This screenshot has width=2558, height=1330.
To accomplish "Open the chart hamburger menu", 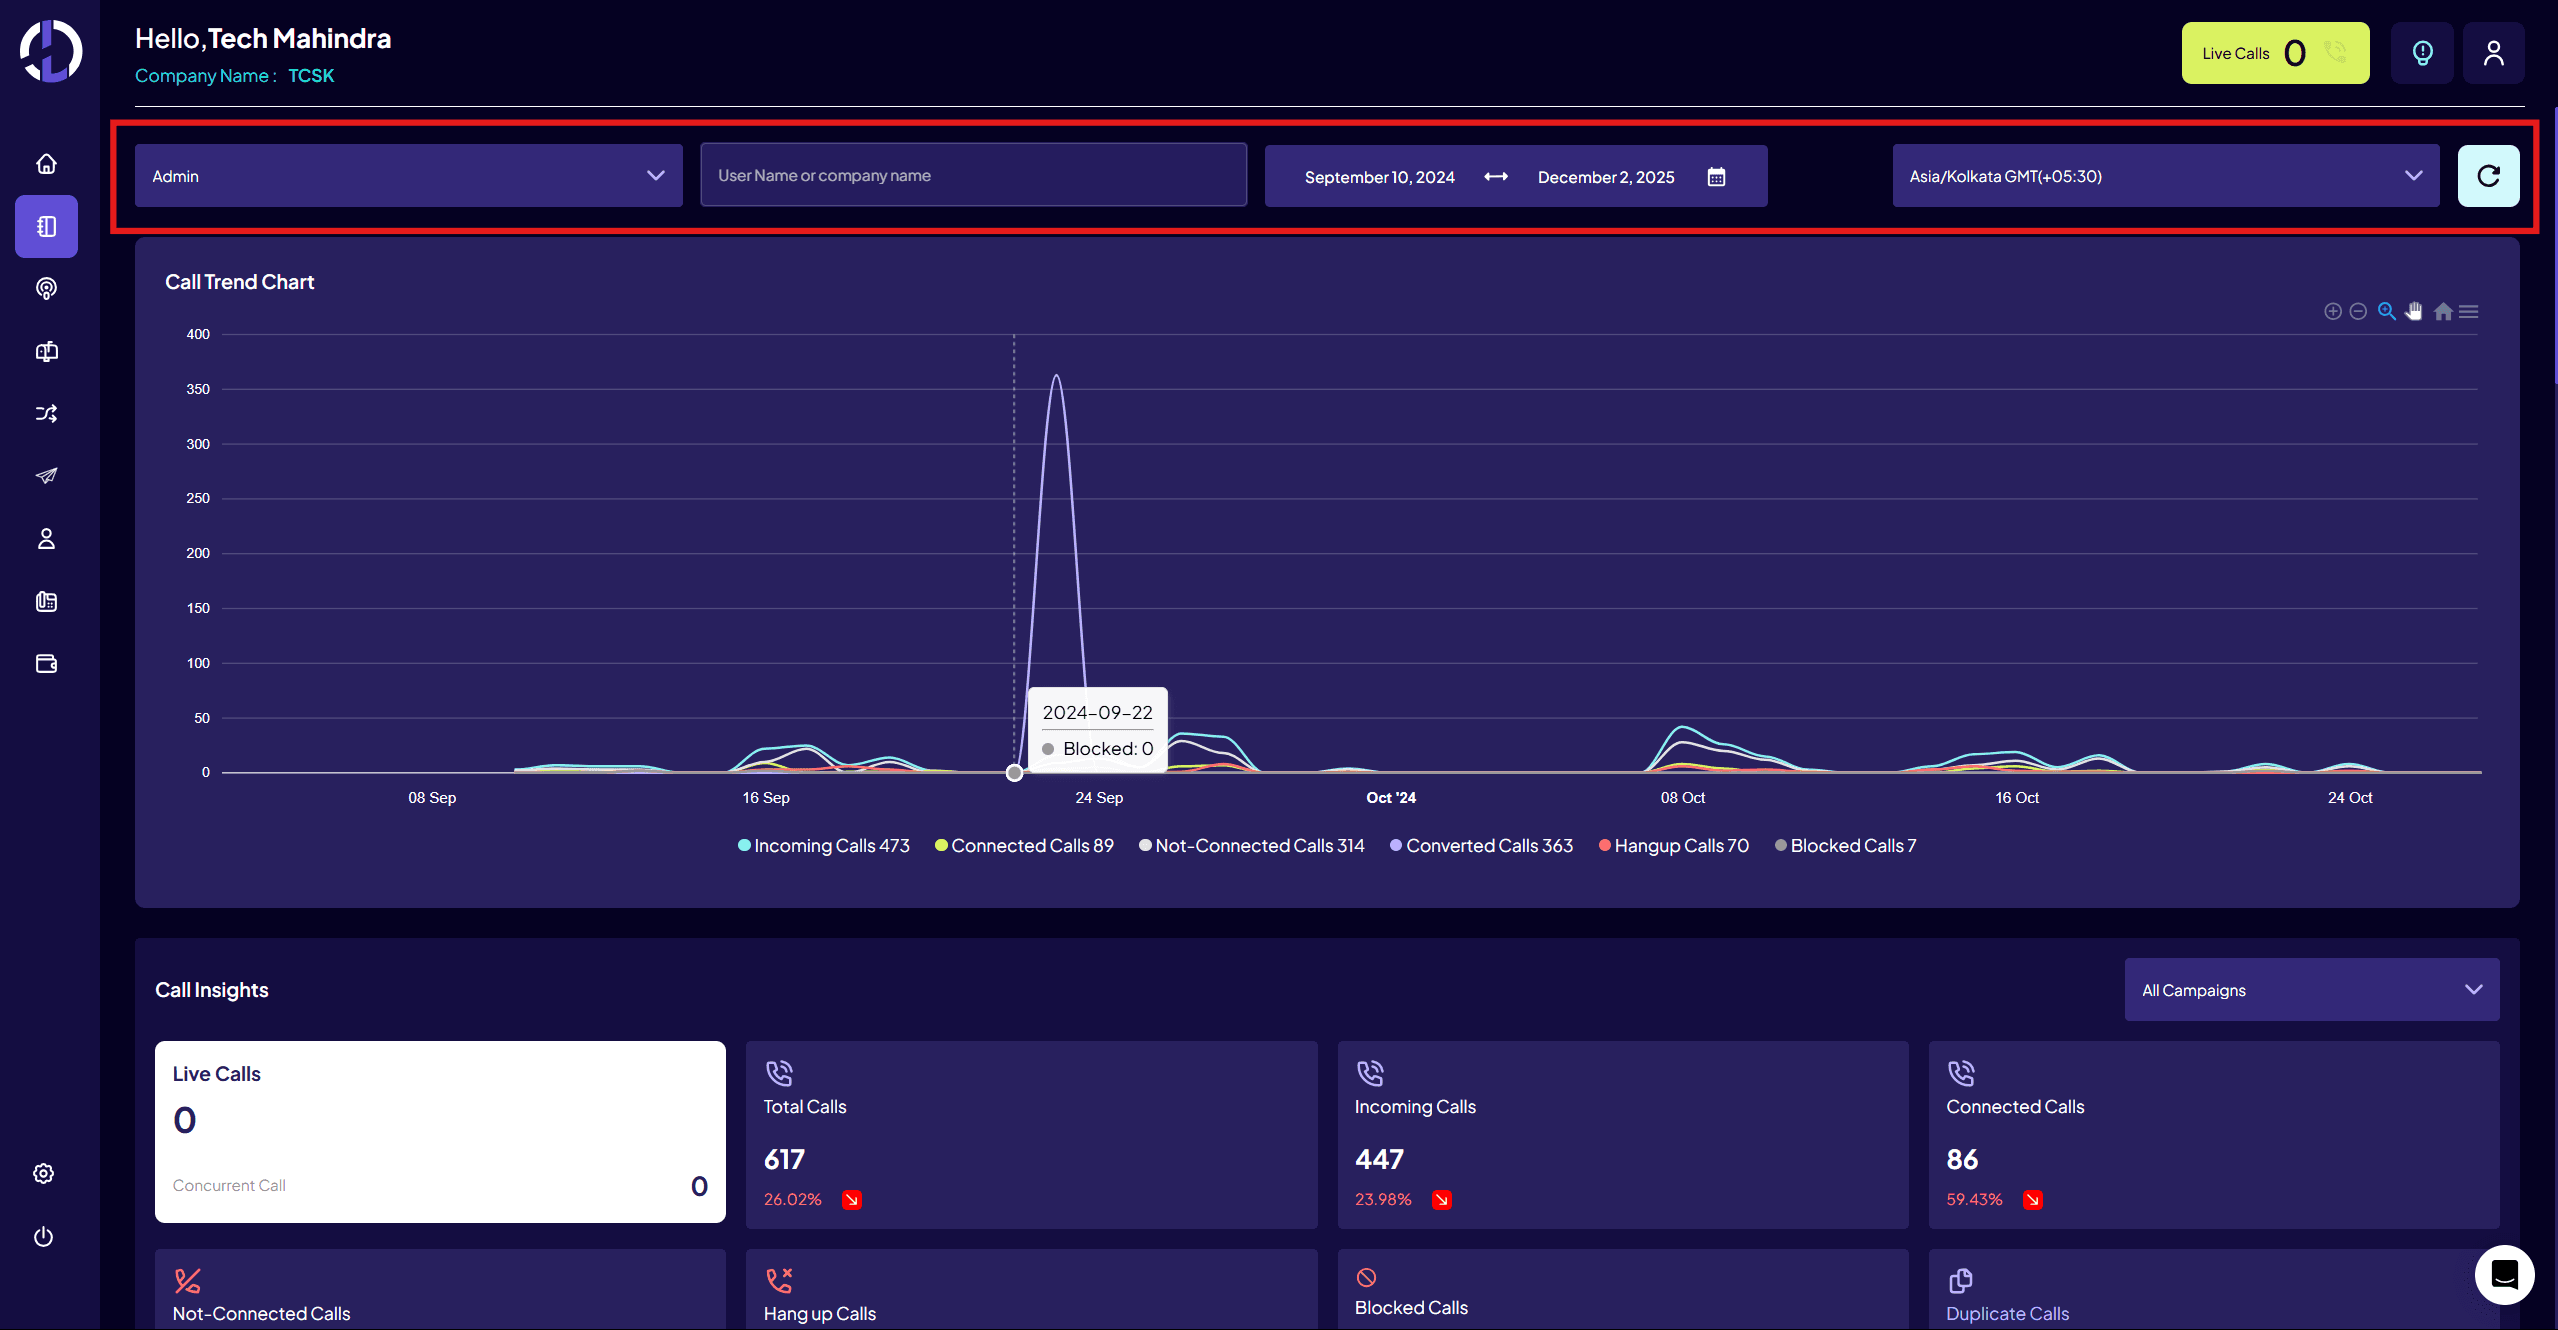I will [2469, 312].
